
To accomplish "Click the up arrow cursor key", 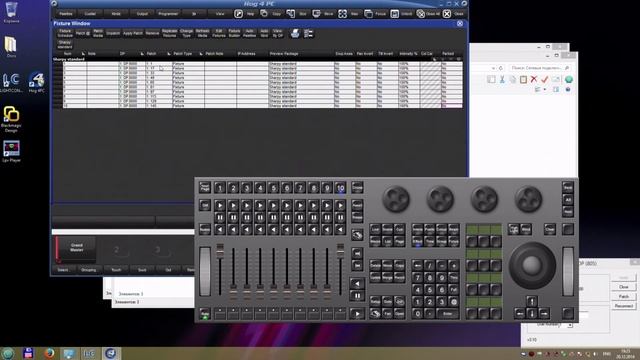I will click(531, 301).
